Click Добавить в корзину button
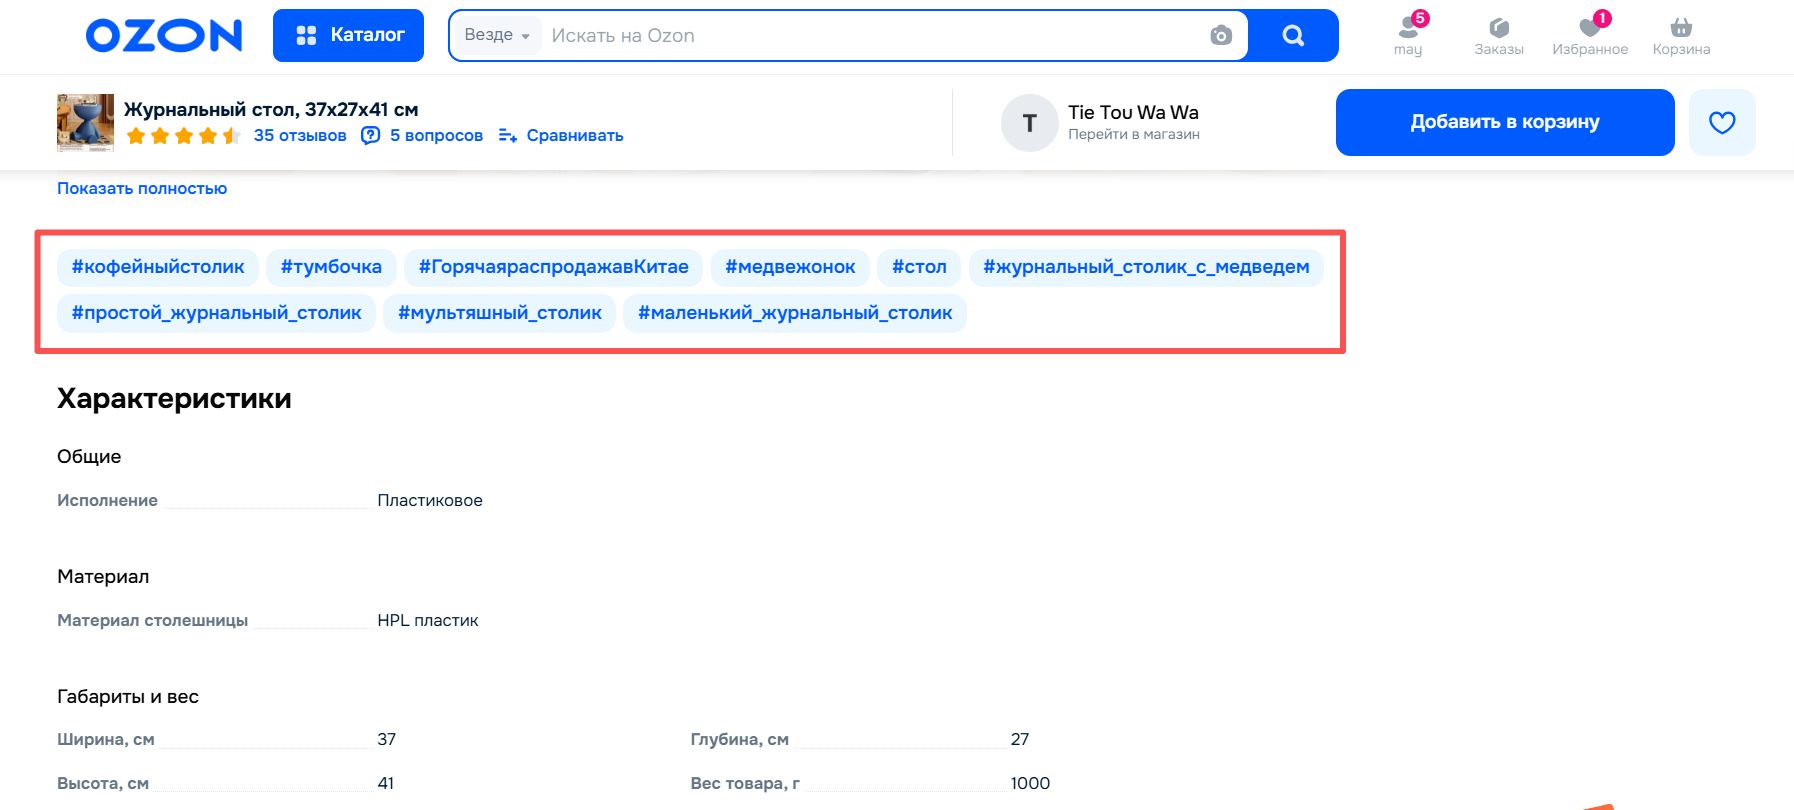The height and width of the screenshot is (810, 1794). (x=1504, y=122)
